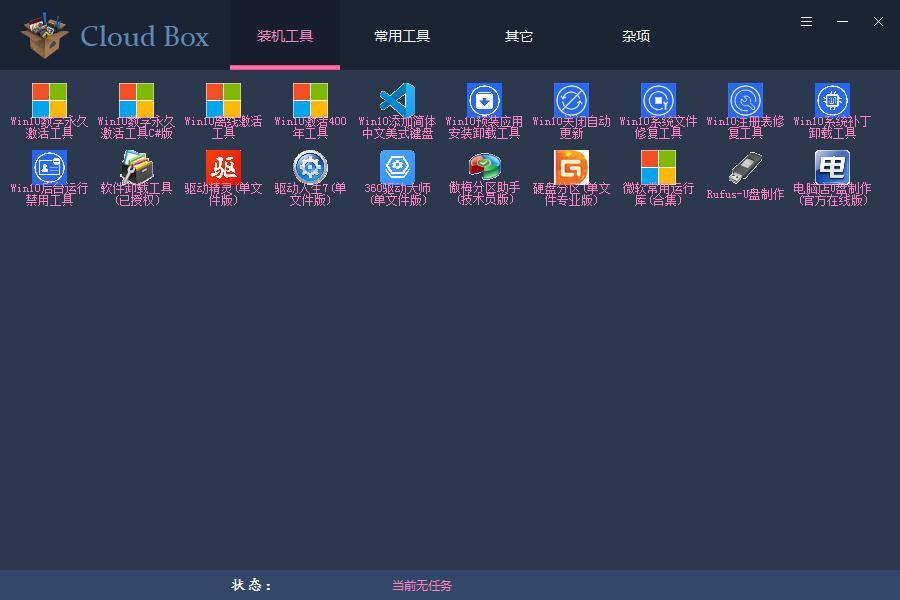The height and width of the screenshot is (600, 900).
Task: Launch the Win10离线激活工具
Action: pyautogui.click(x=223, y=105)
